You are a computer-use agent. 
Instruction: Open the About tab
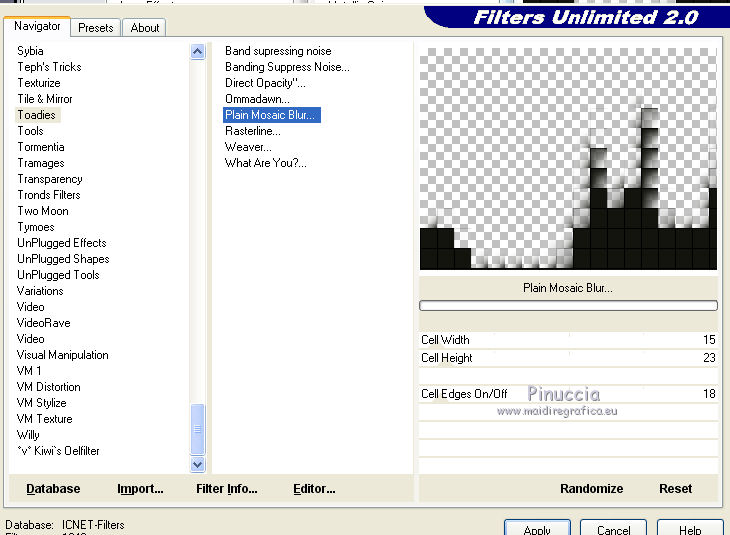tap(144, 28)
